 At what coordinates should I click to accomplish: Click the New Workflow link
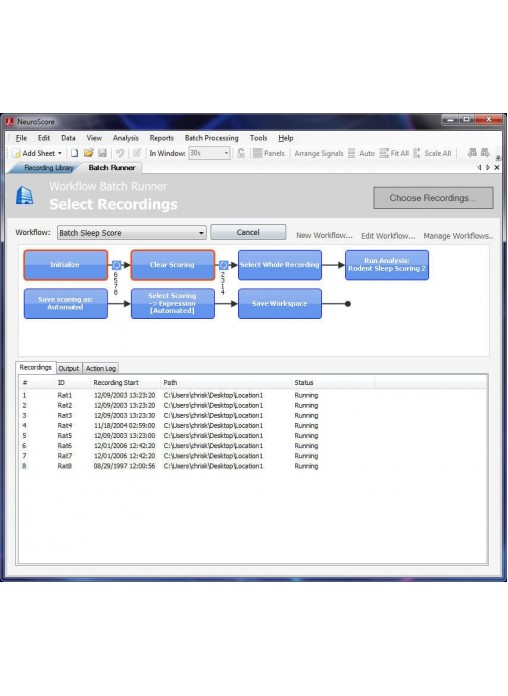click(x=324, y=235)
